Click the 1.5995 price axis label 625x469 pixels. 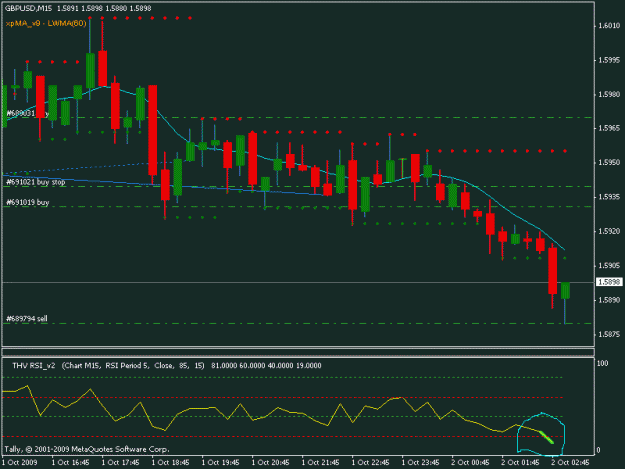tap(609, 60)
